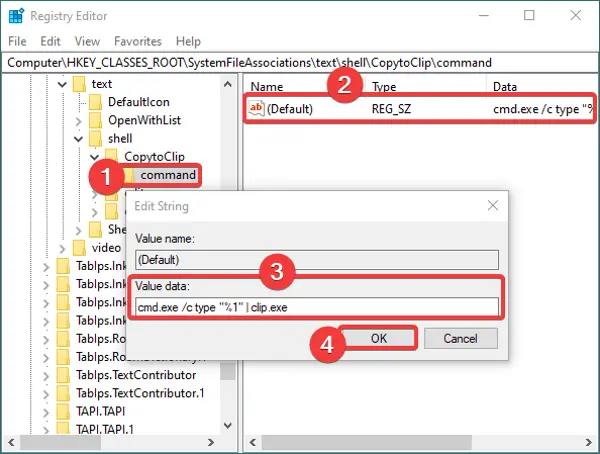Select the video key
This screenshot has width=600, height=454.
pos(106,248)
